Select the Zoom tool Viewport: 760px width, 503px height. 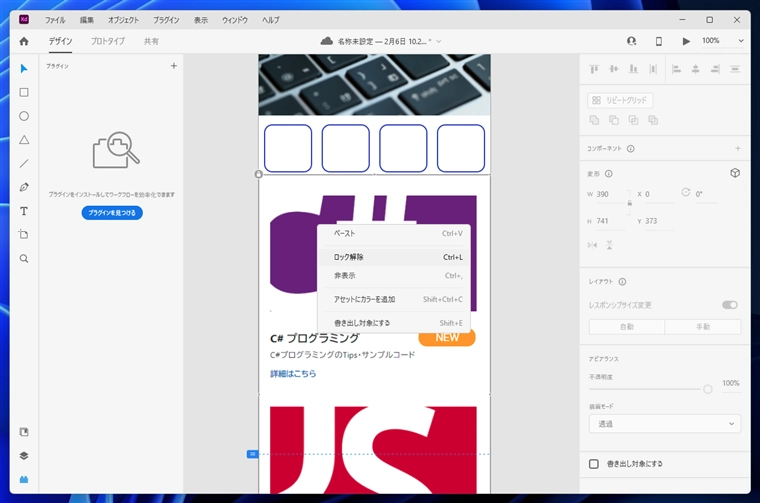click(24, 259)
